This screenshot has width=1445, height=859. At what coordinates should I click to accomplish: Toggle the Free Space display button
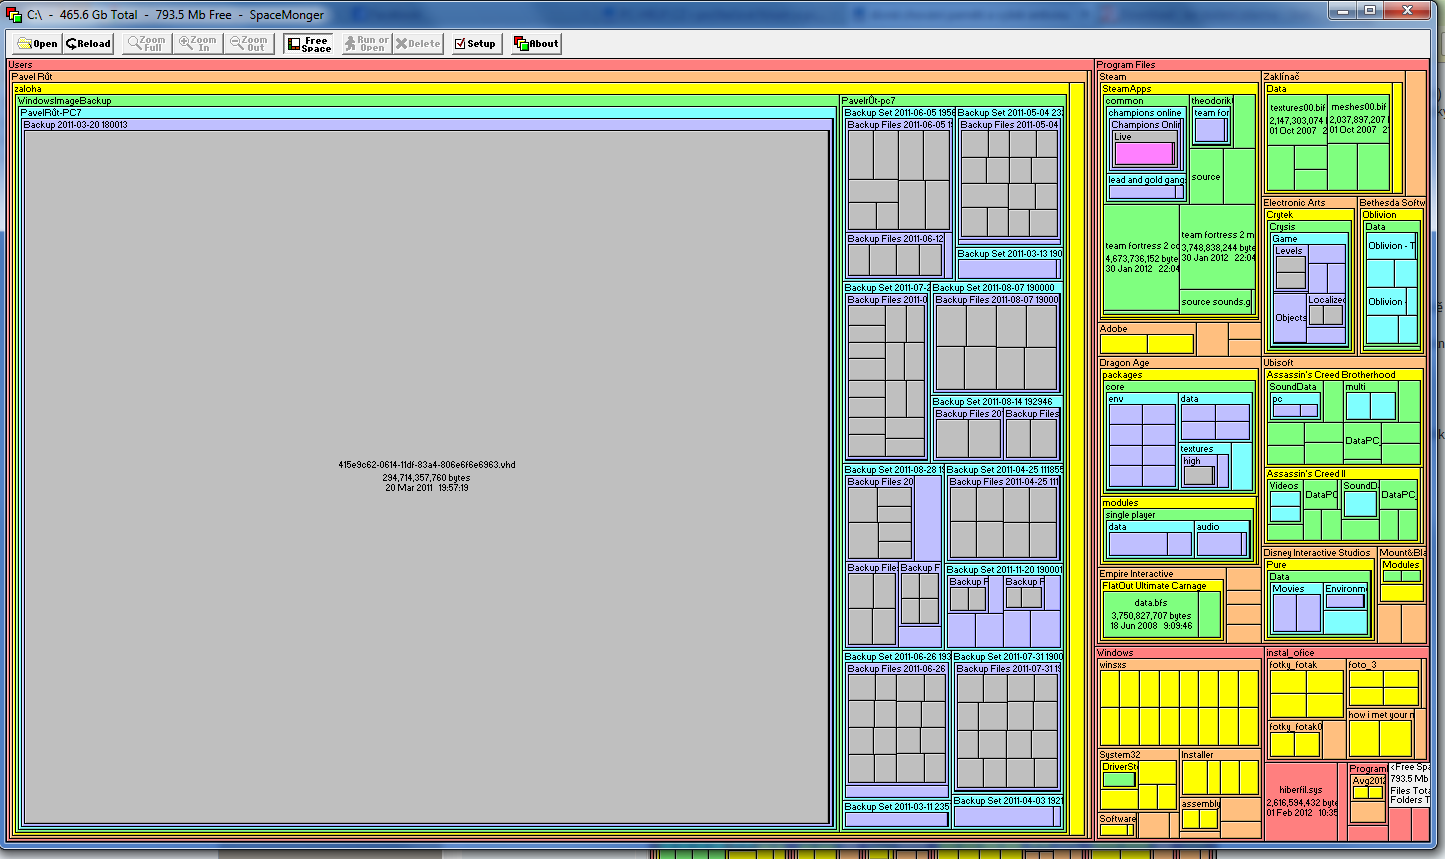point(308,44)
